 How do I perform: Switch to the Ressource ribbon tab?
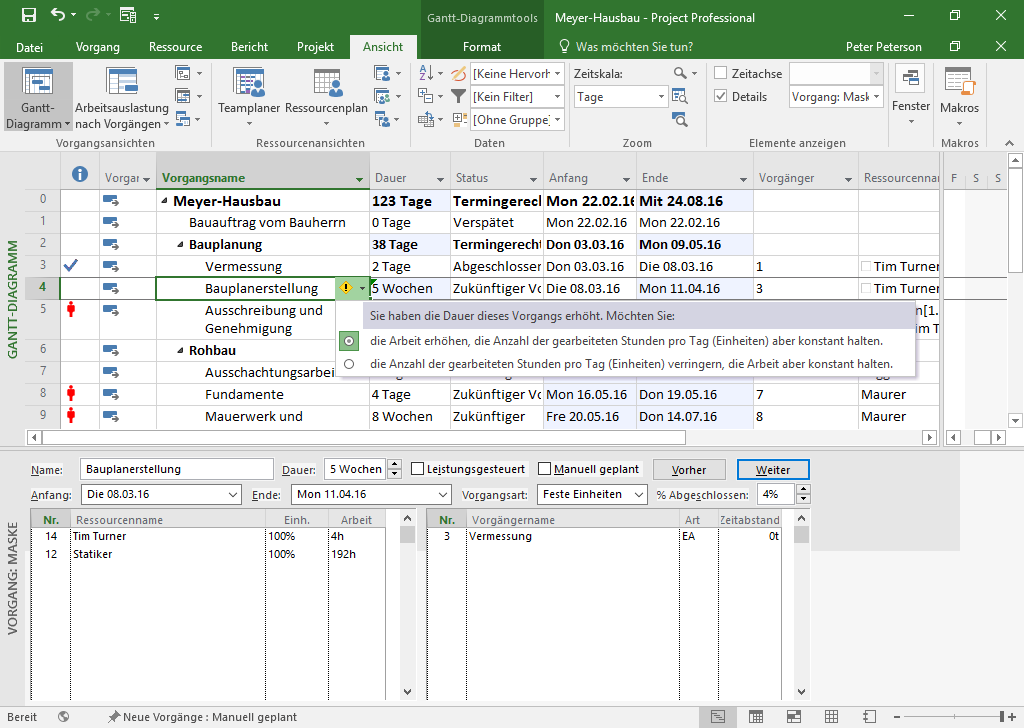click(x=176, y=47)
